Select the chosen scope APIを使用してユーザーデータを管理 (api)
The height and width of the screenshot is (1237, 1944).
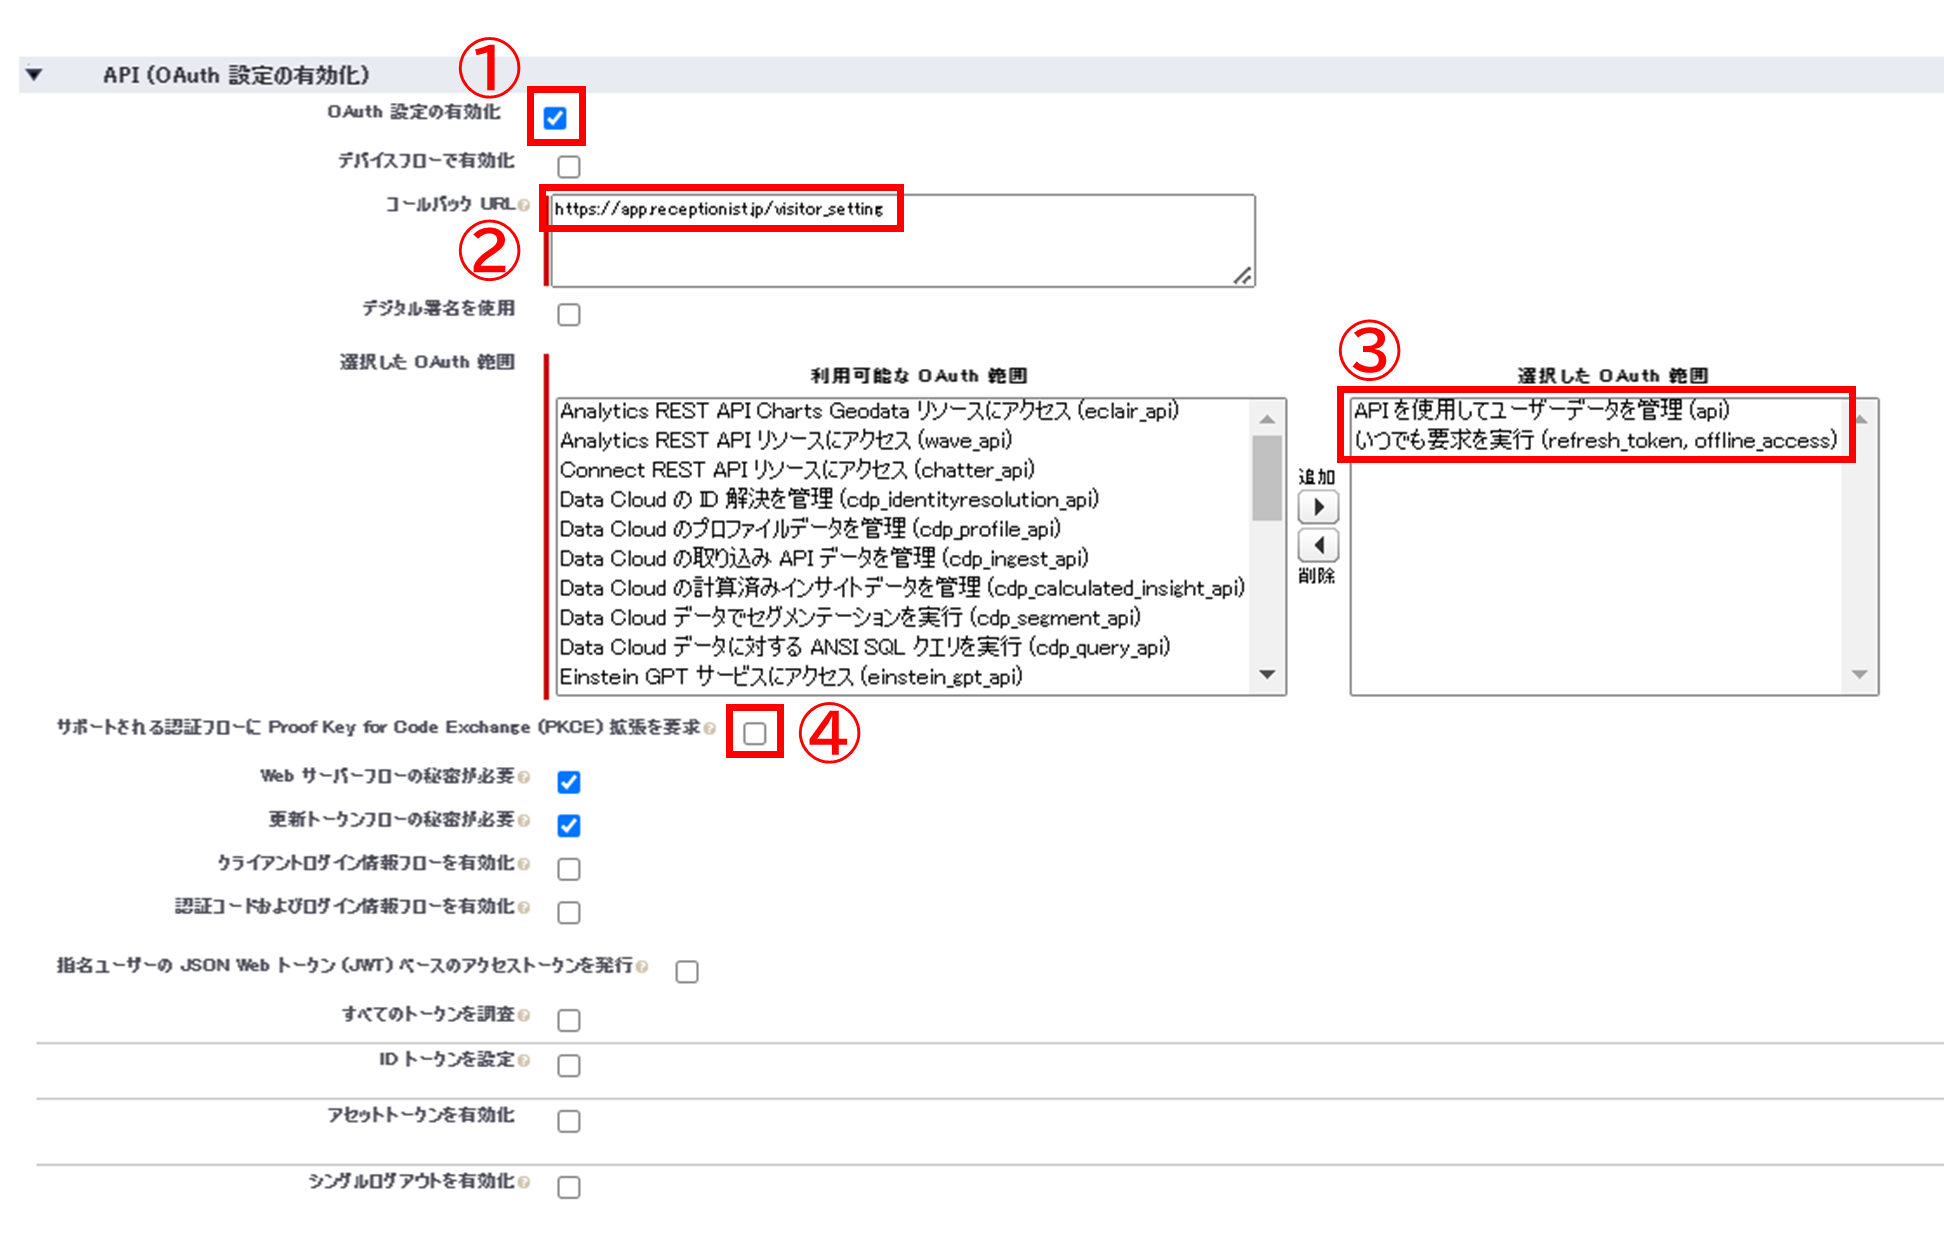coord(1541,410)
